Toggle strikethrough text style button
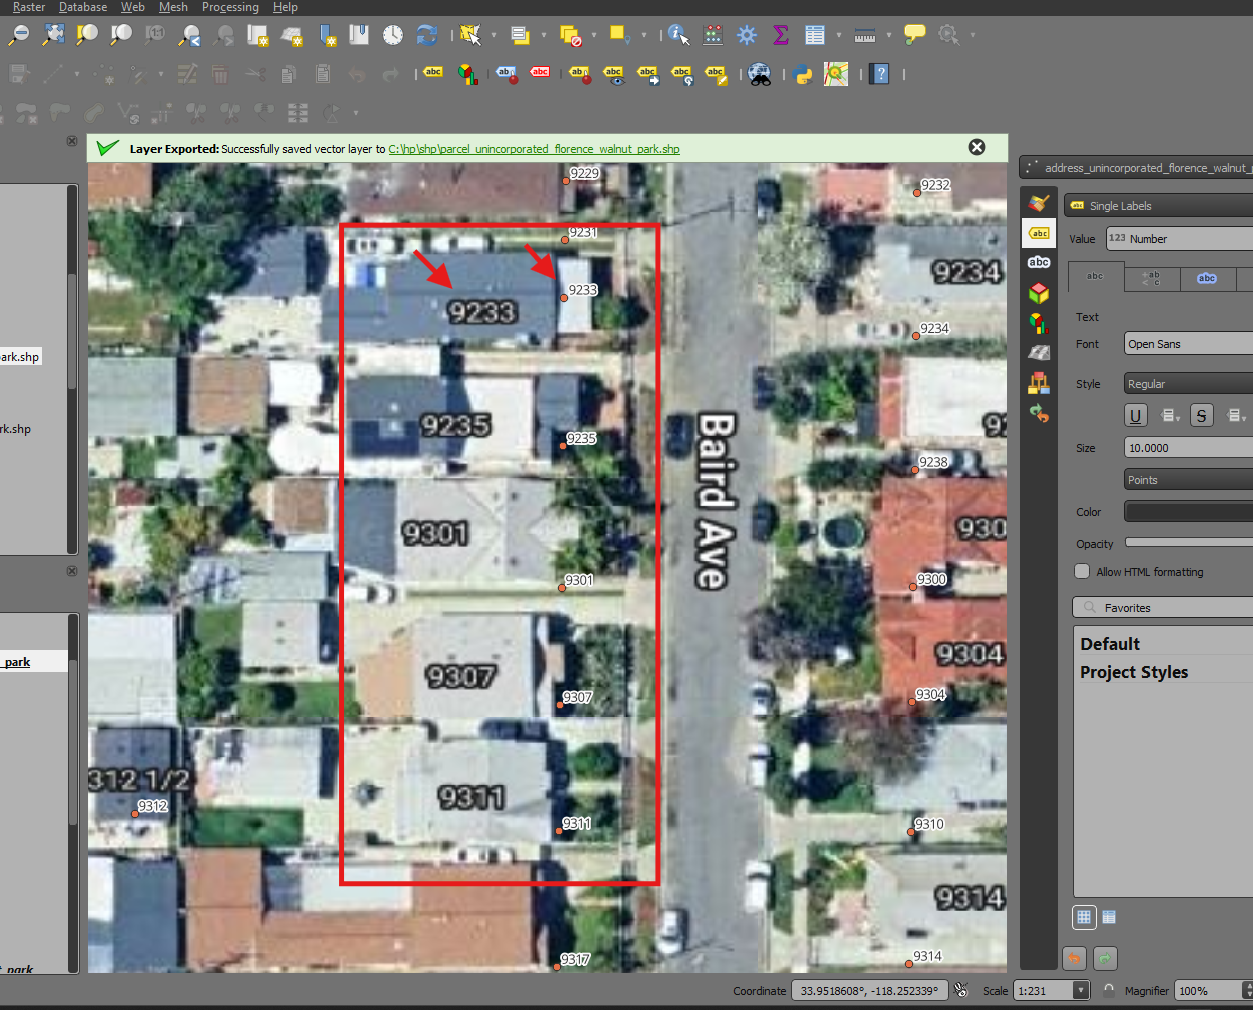1253x1010 pixels. point(1201,416)
